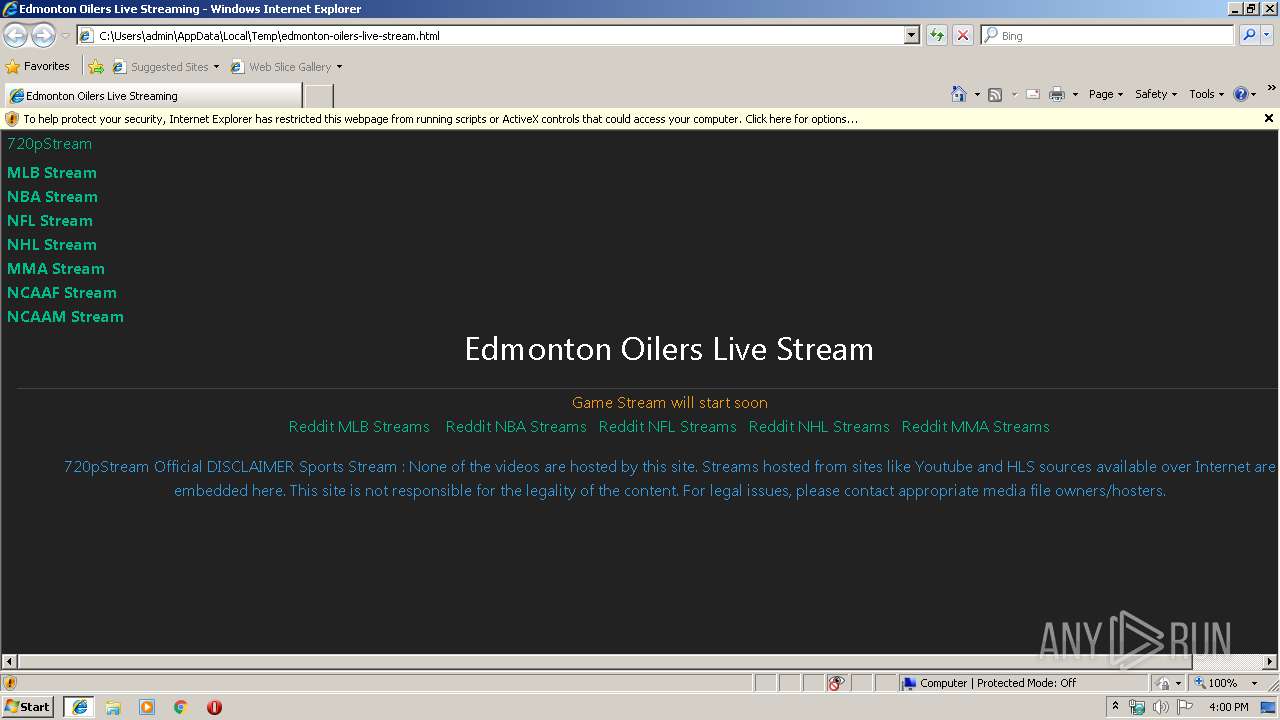Open the MMA Stream link
Screen dimensions: 1280x720
pyautogui.click(x=56, y=269)
